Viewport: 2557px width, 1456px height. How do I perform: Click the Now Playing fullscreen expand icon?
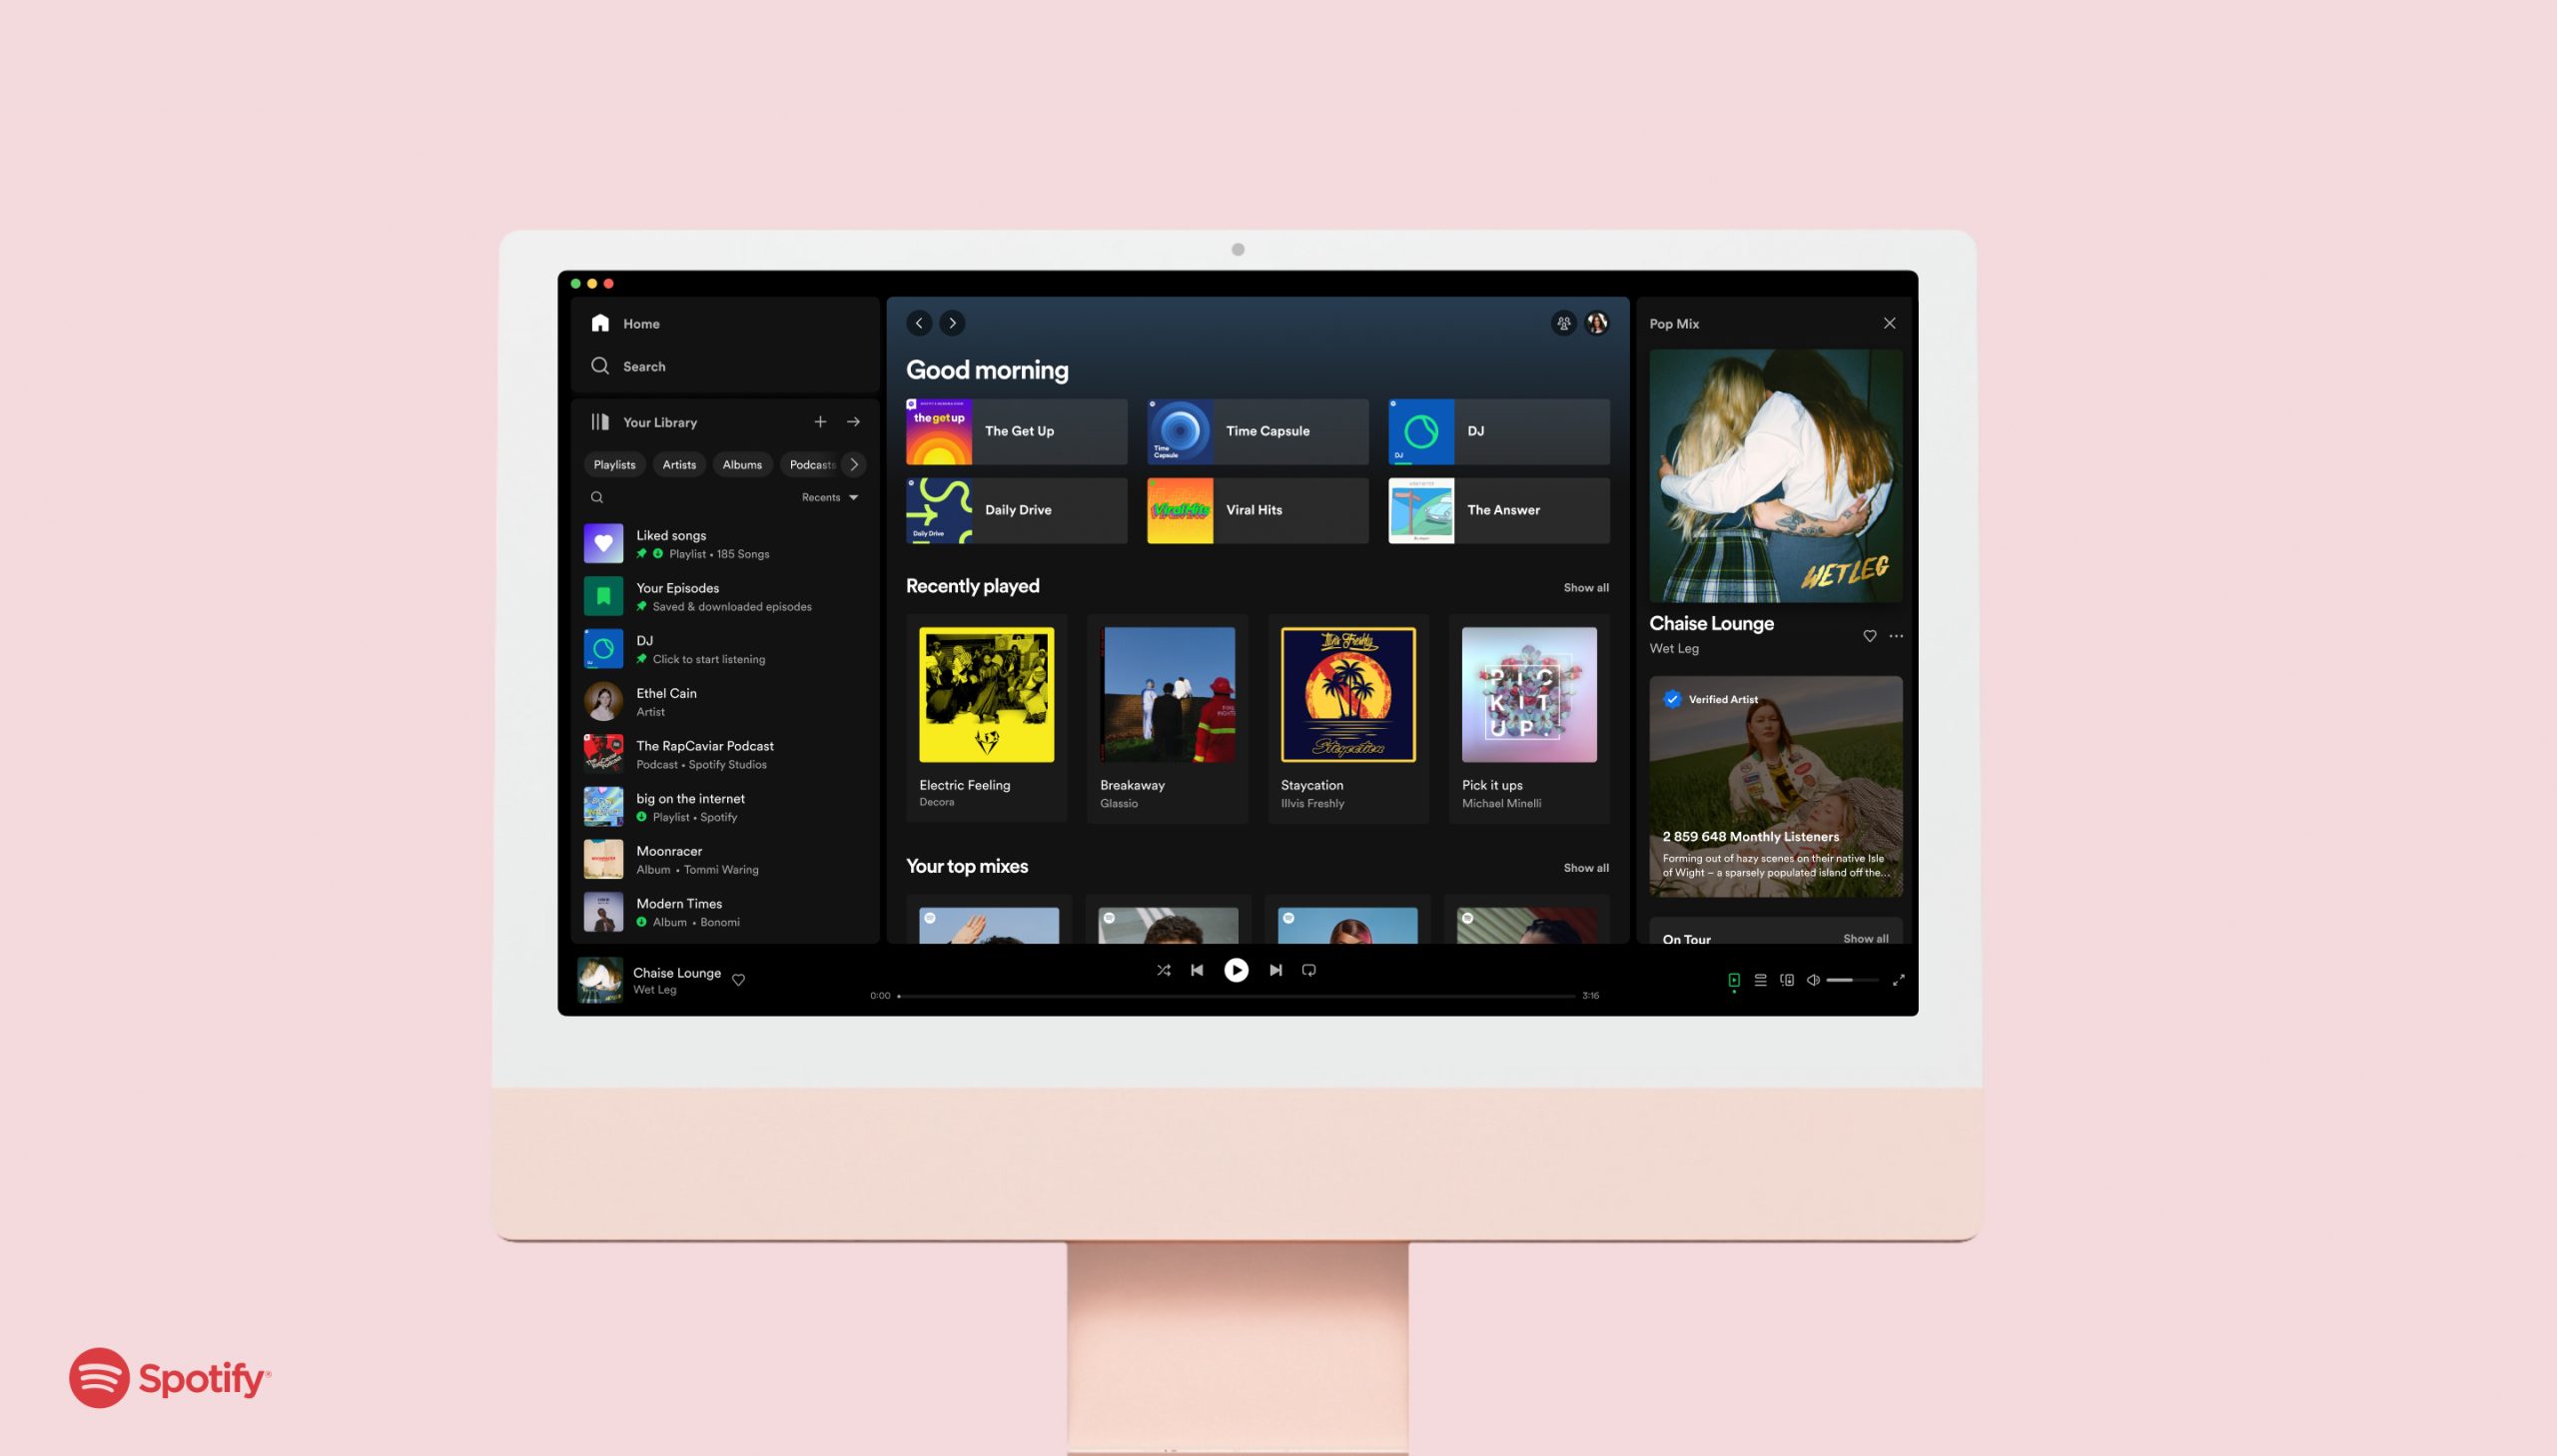pyautogui.click(x=1899, y=979)
